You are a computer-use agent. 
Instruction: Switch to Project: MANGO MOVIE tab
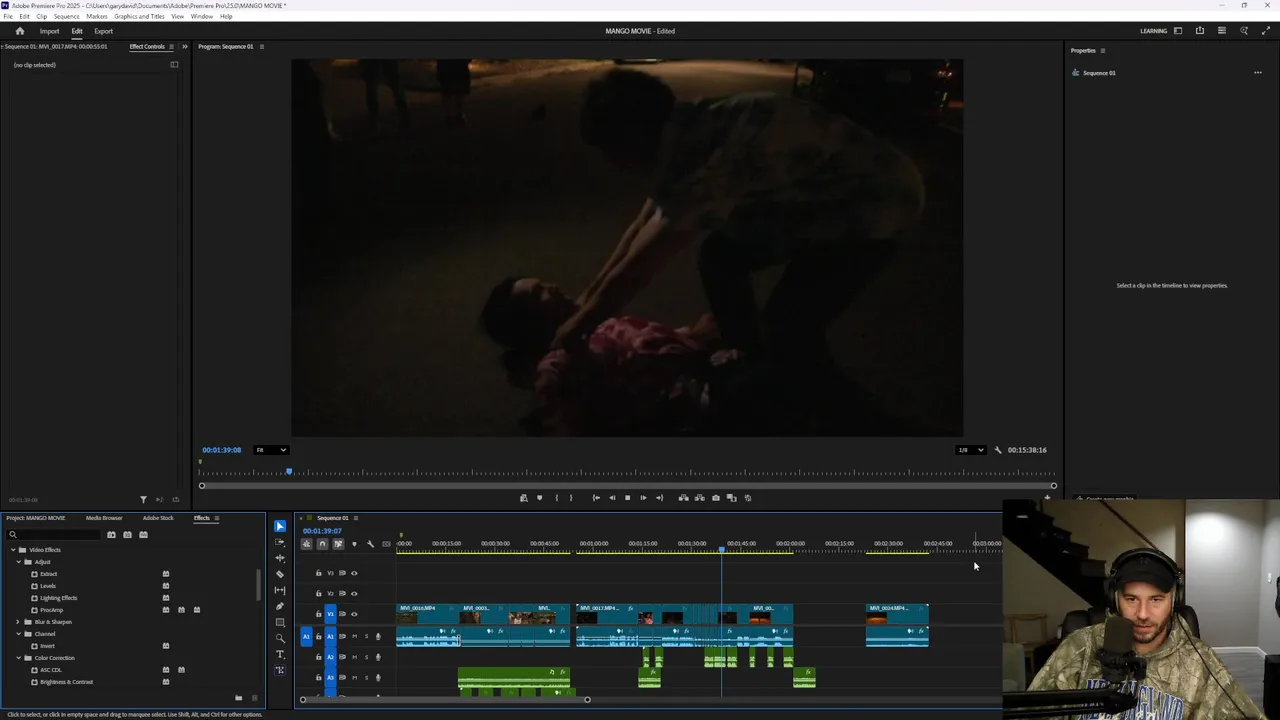(36, 518)
